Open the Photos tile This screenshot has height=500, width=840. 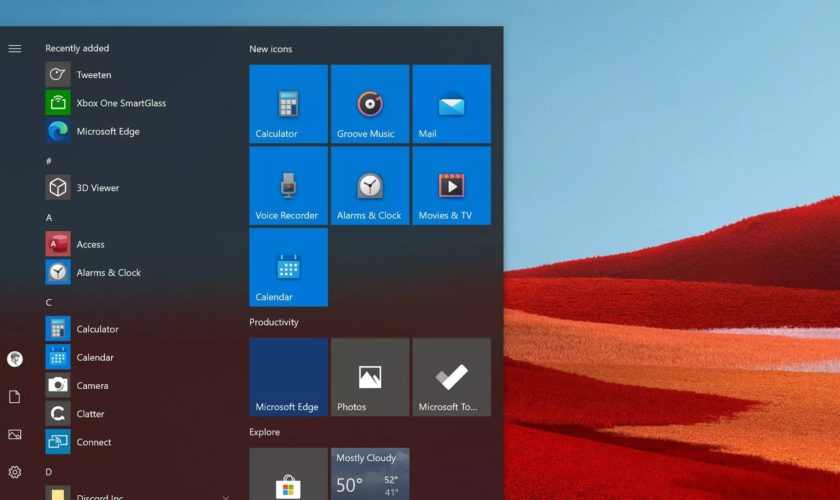click(370, 377)
